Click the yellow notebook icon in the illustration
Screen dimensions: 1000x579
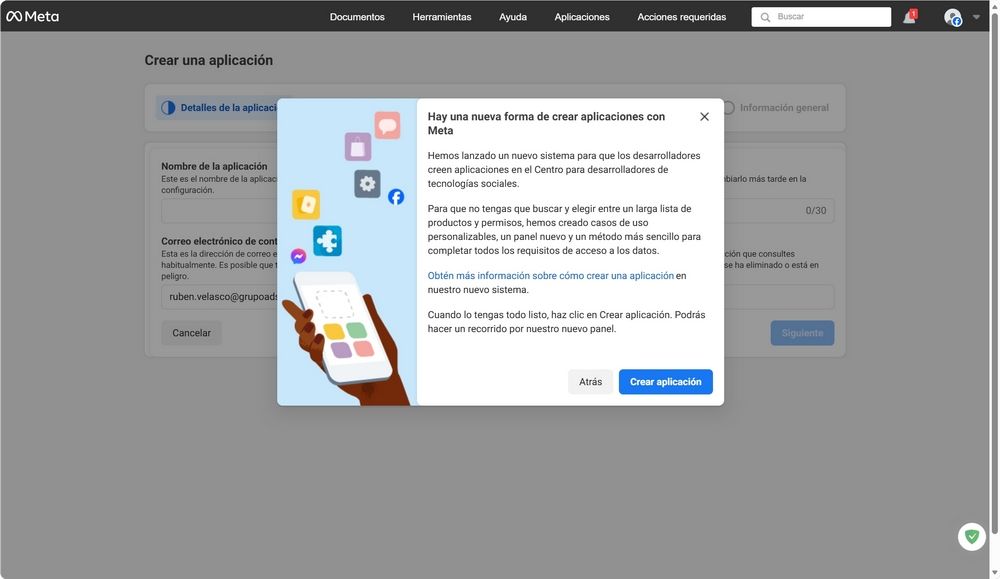(306, 204)
